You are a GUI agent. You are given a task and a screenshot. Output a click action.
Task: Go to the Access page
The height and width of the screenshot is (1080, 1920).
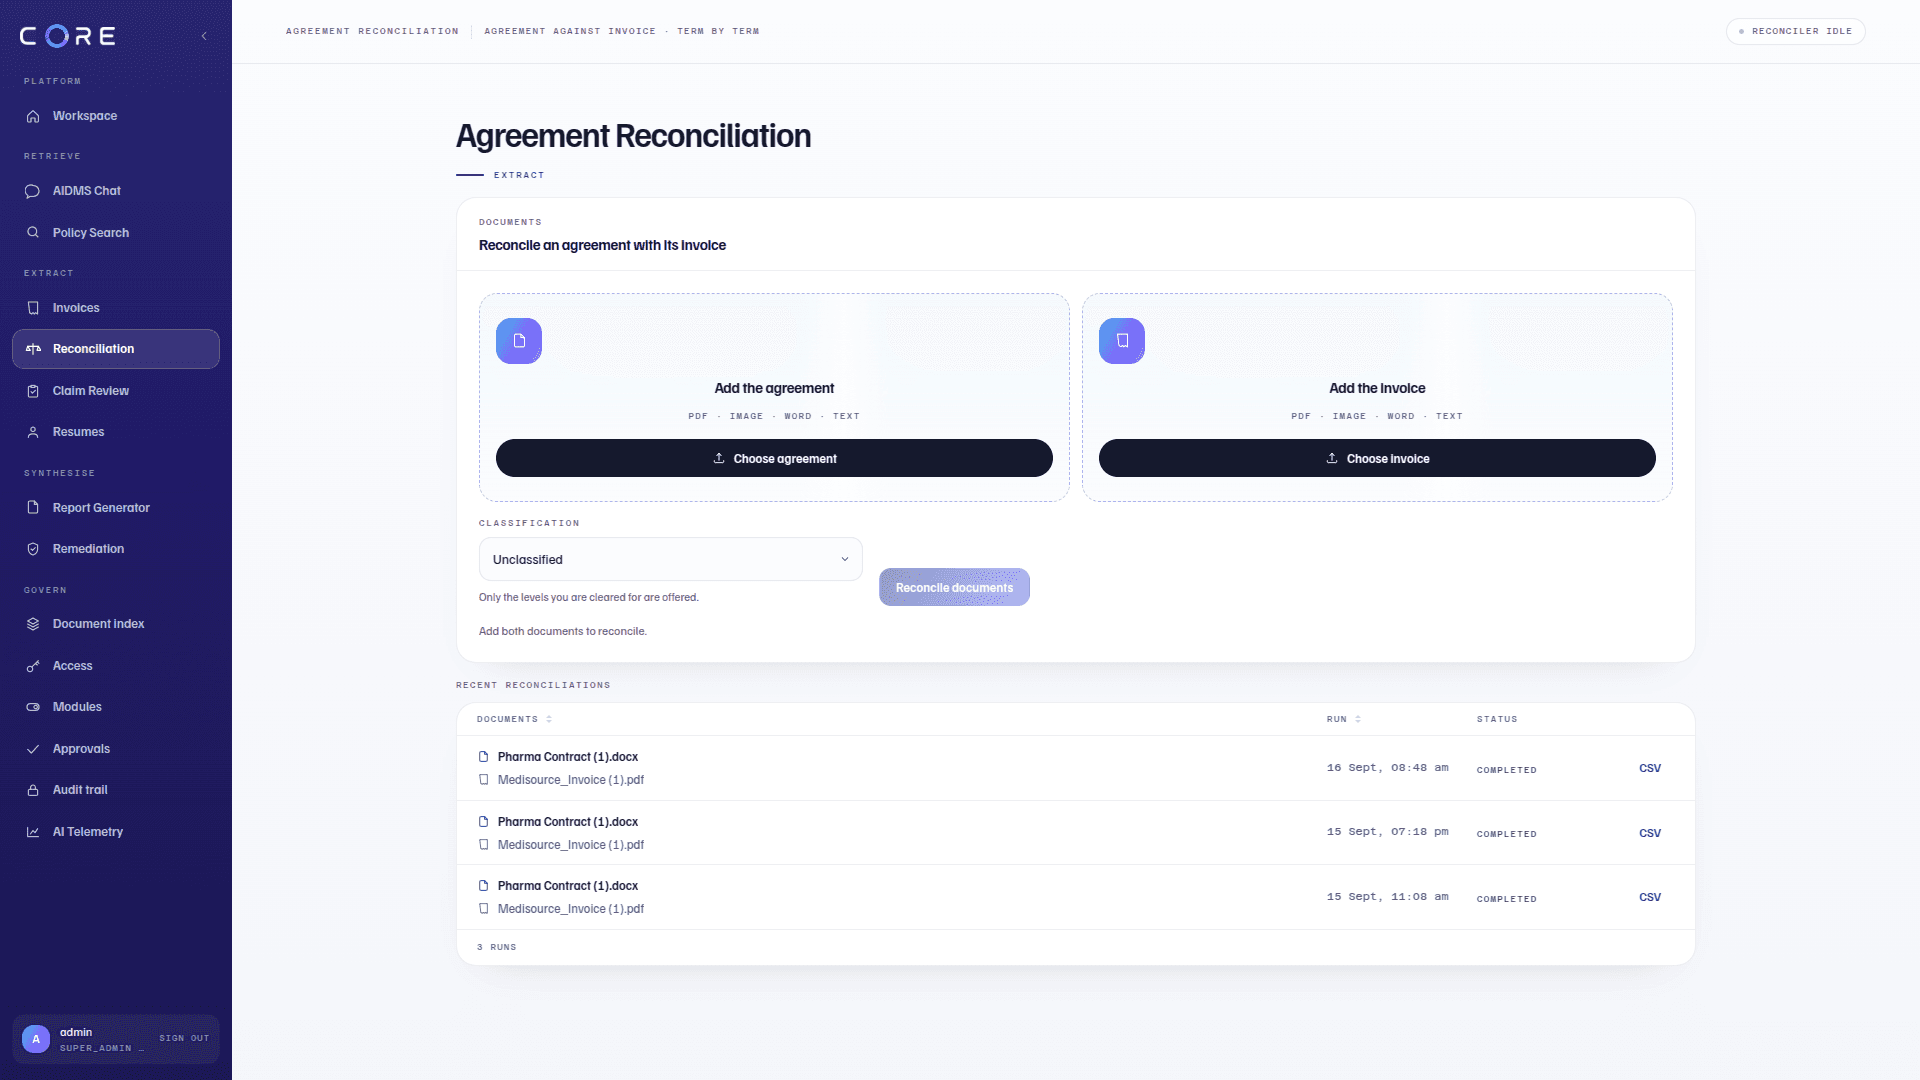click(x=116, y=666)
